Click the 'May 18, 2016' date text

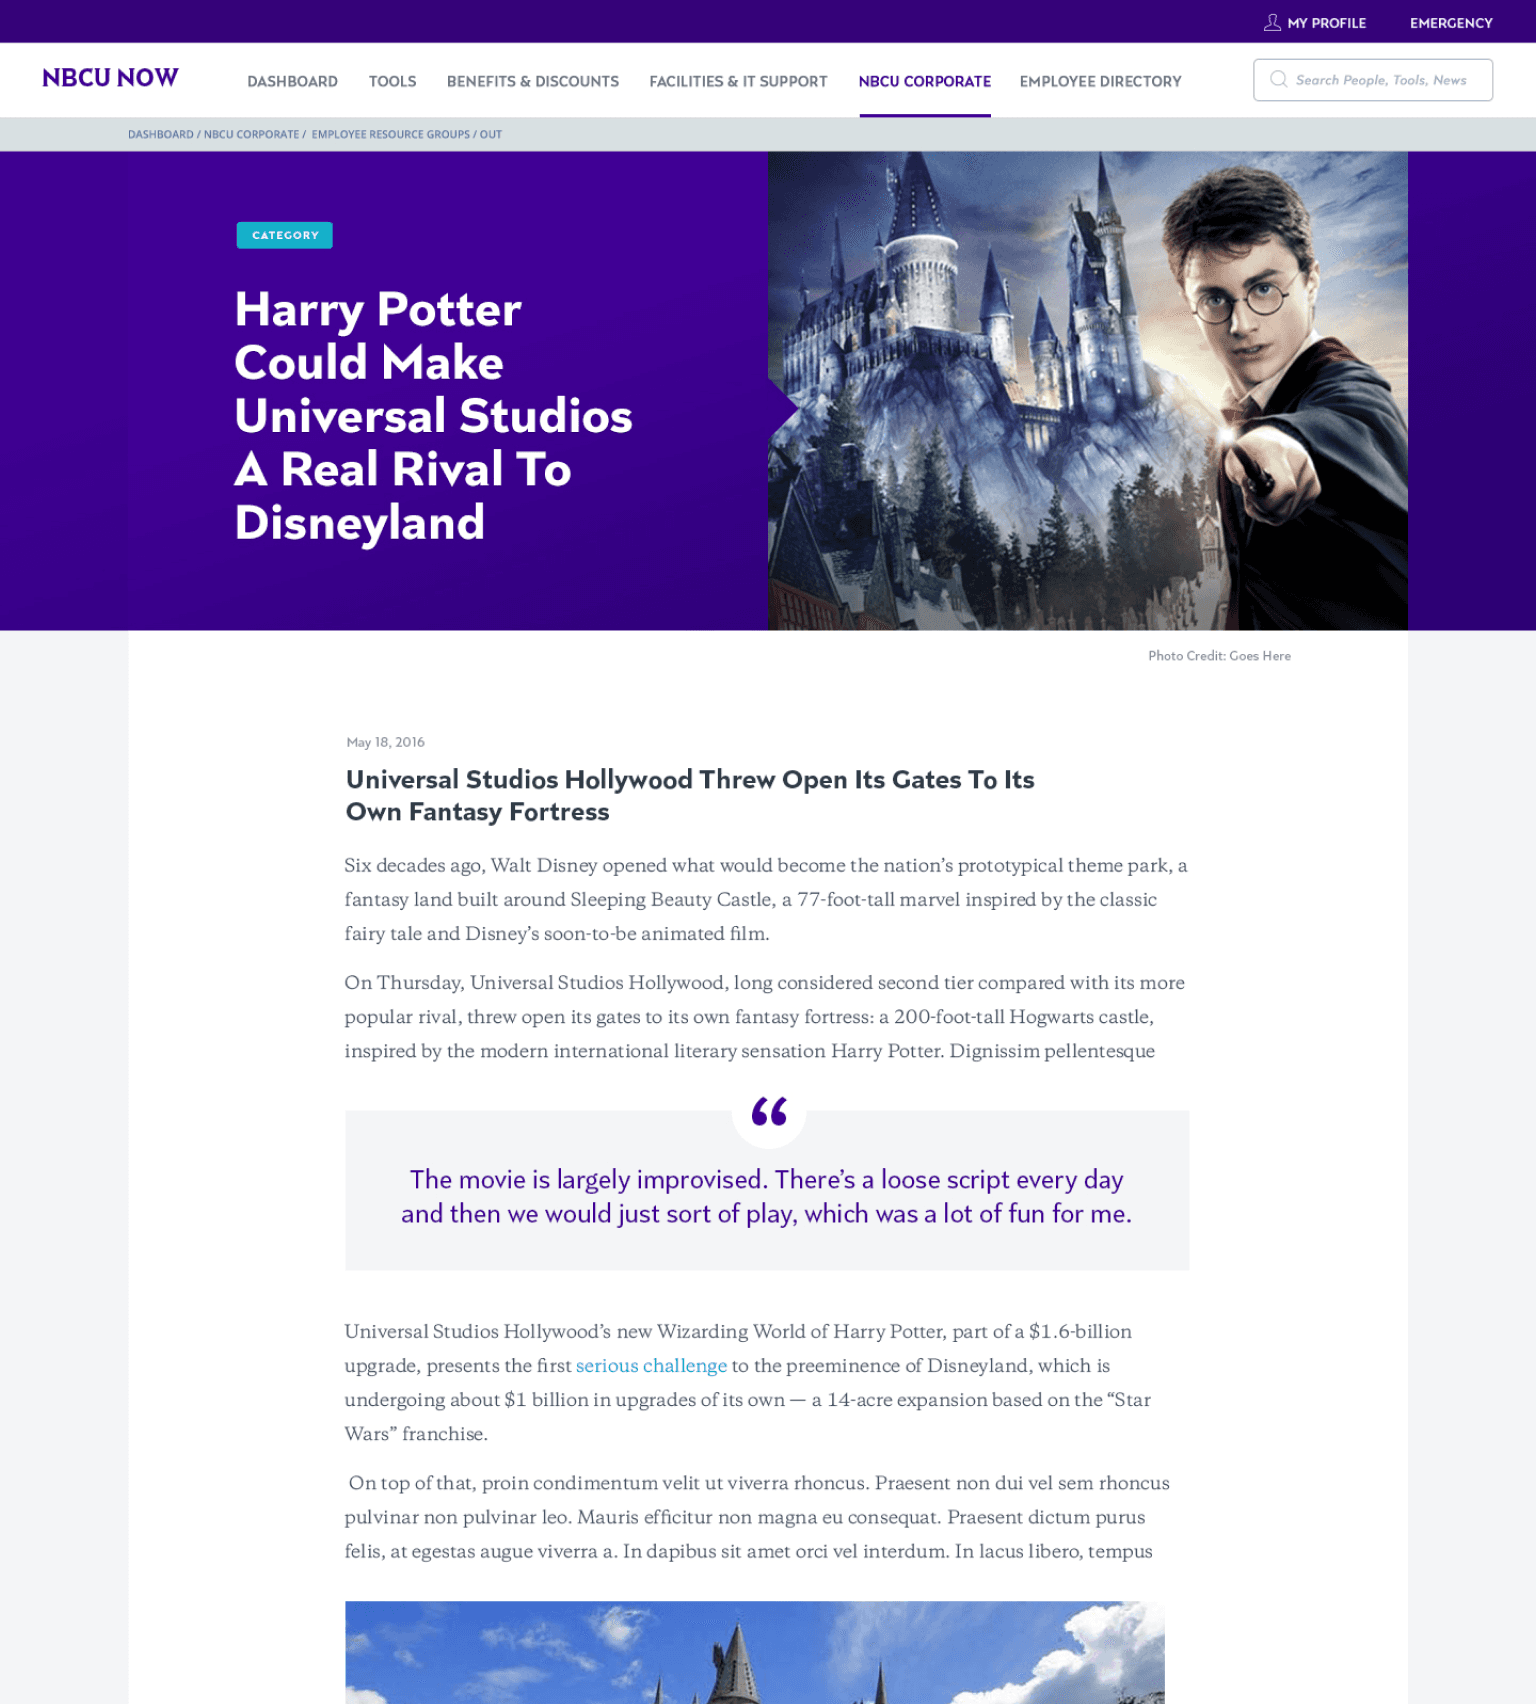(385, 742)
